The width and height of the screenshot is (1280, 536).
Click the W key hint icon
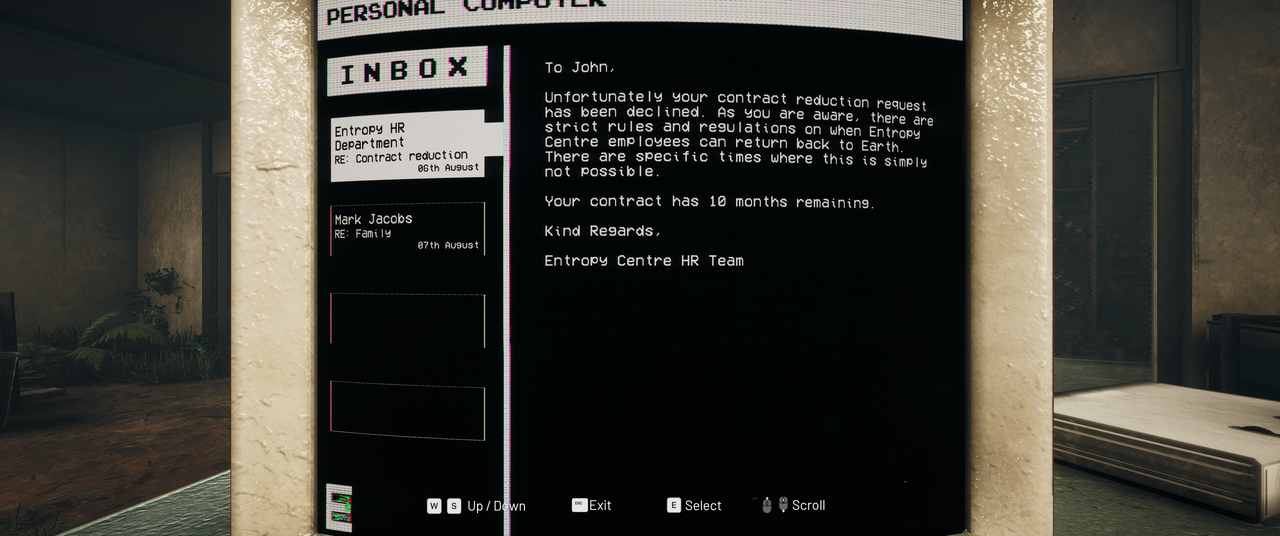click(x=434, y=506)
